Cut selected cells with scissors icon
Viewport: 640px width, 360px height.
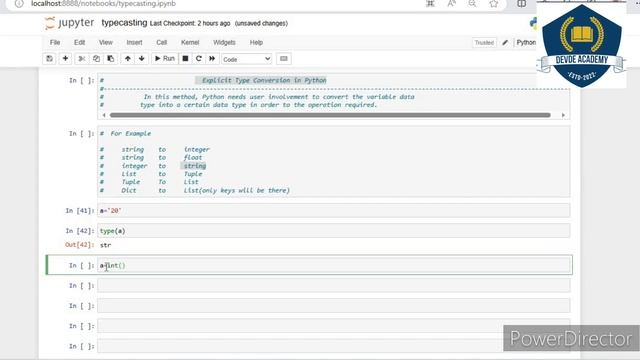pyautogui.click(x=82, y=59)
